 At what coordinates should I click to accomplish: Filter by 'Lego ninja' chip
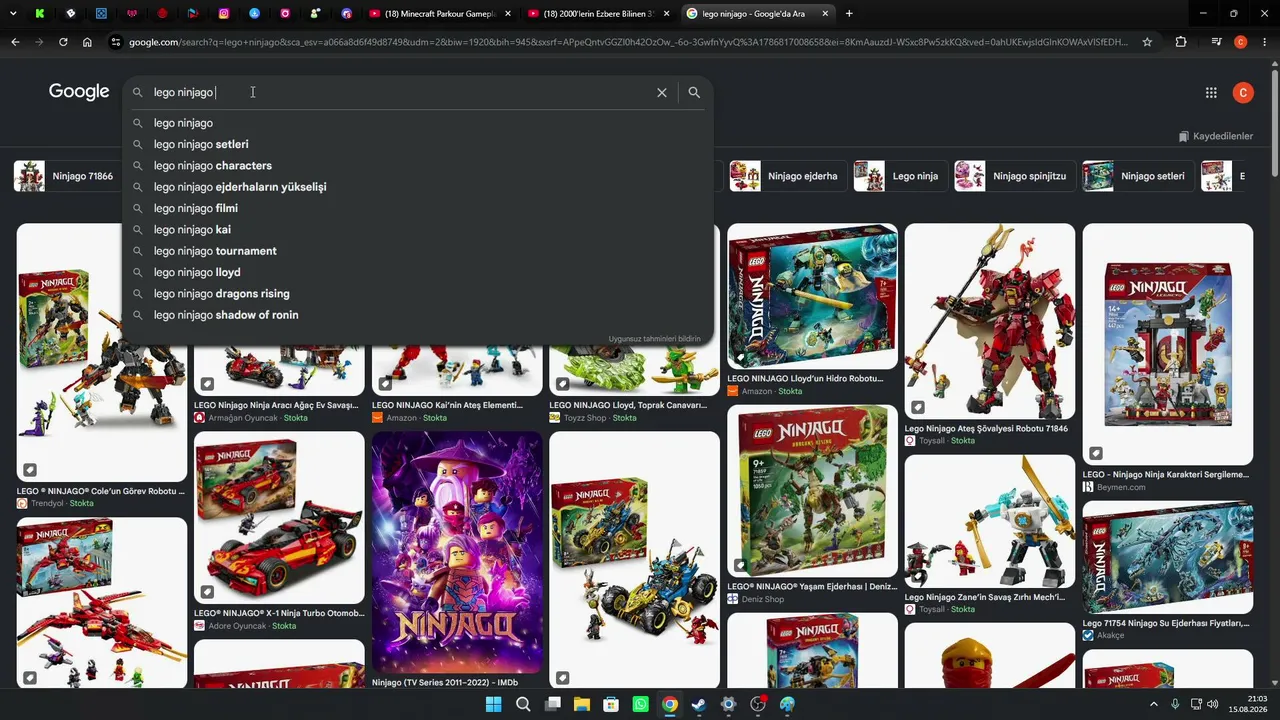(x=899, y=176)
